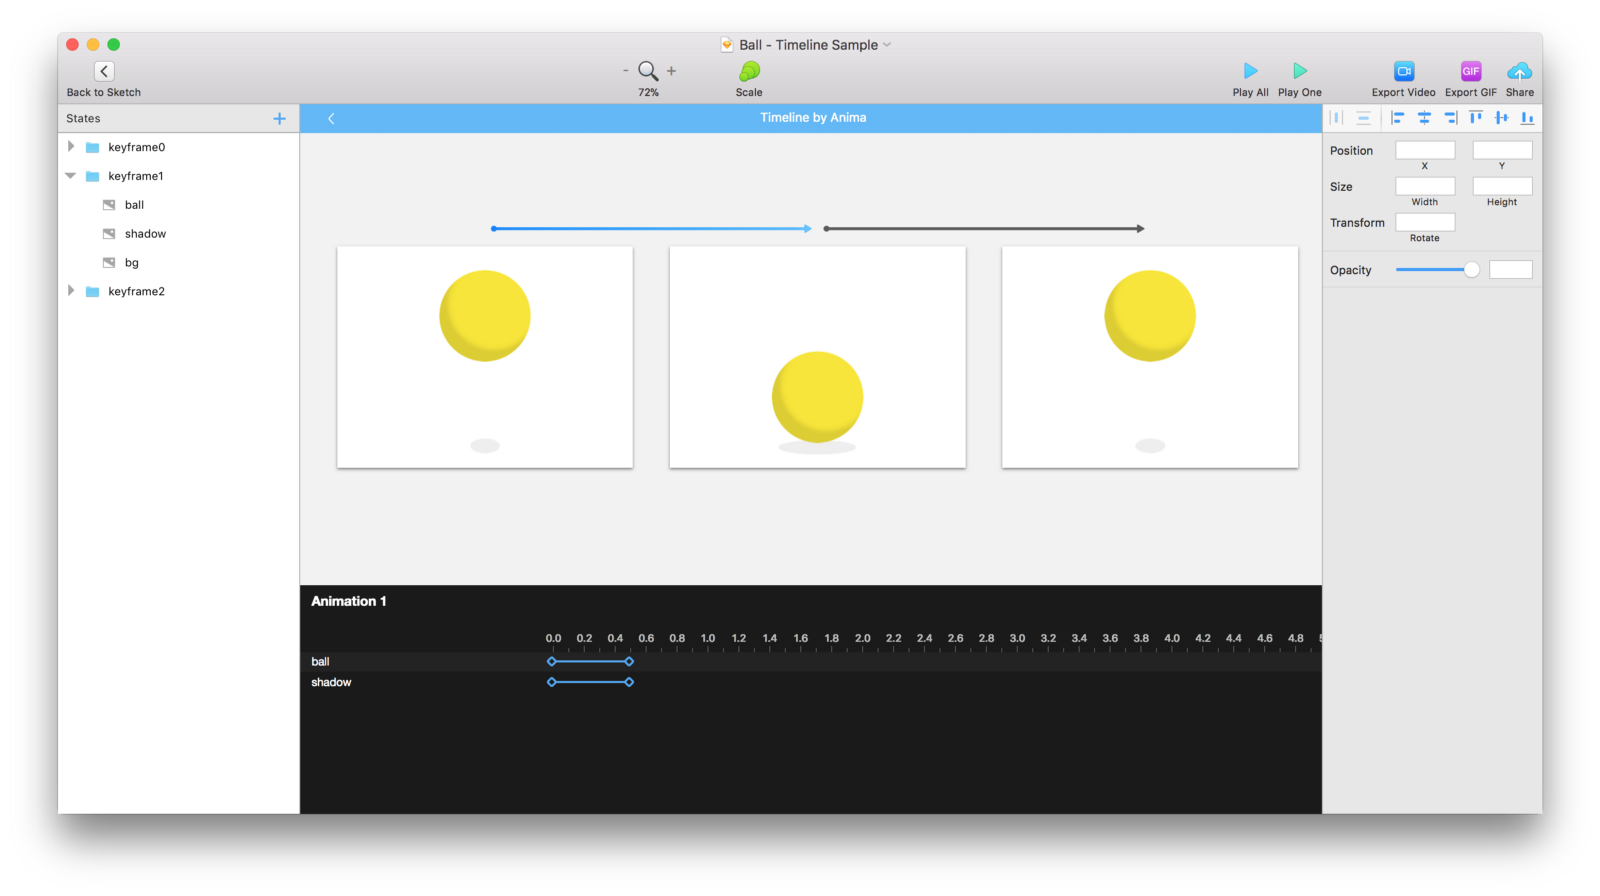Click the Export Video icon

click(x=1403, y=71)
